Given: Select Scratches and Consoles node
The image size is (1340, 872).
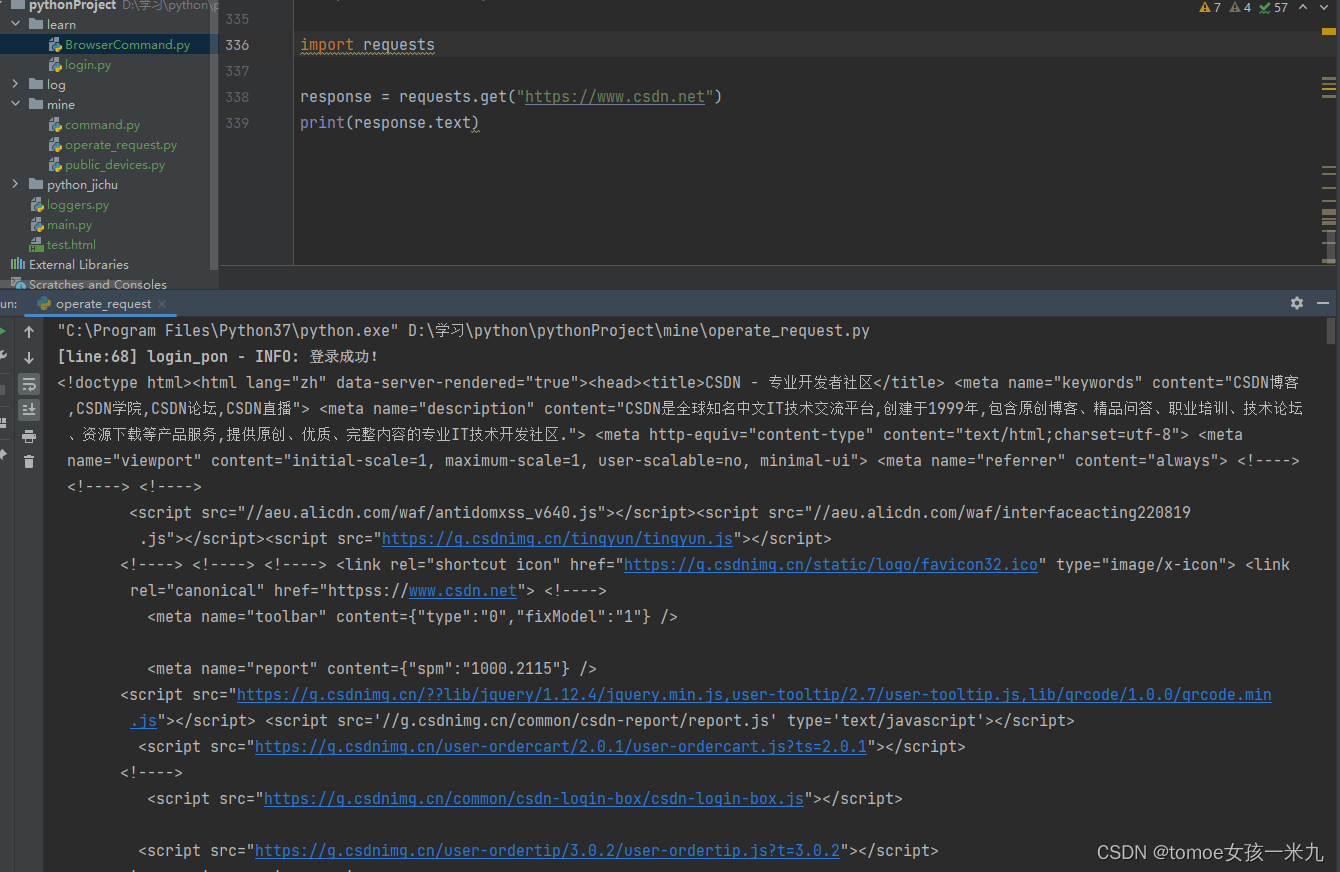Looking at the screenshot, I should (x=88, y=284).
